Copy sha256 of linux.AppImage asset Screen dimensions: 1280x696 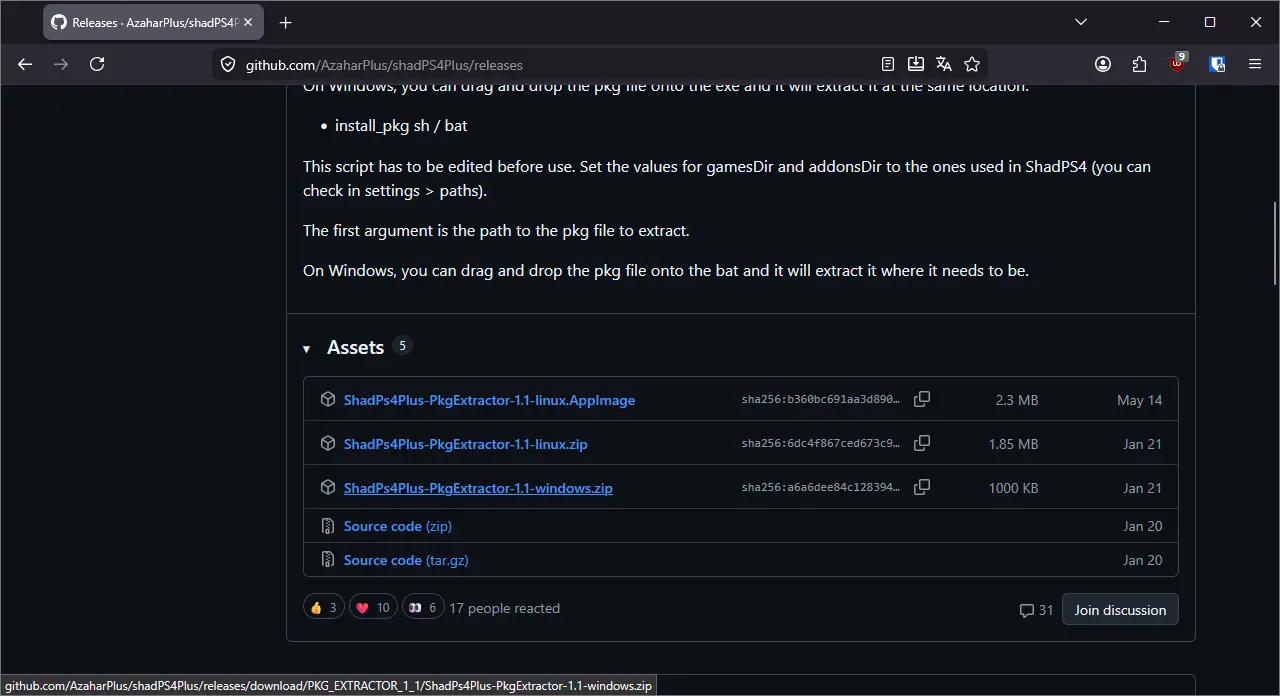922,399
